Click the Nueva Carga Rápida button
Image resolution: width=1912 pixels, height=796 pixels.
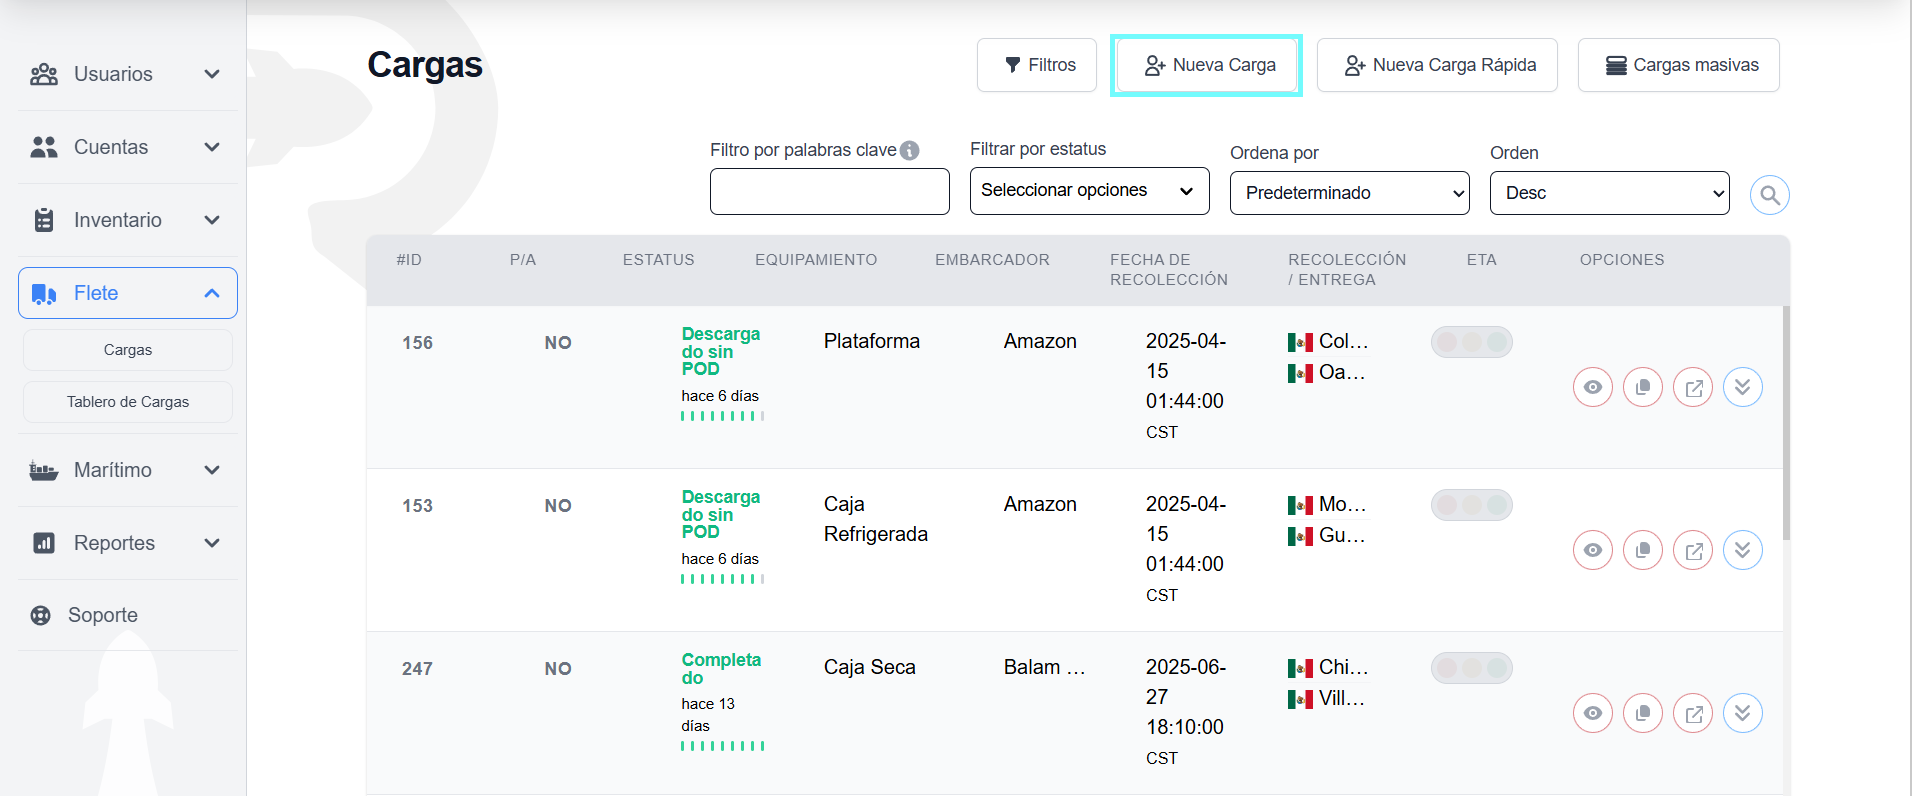point(1437,65)
